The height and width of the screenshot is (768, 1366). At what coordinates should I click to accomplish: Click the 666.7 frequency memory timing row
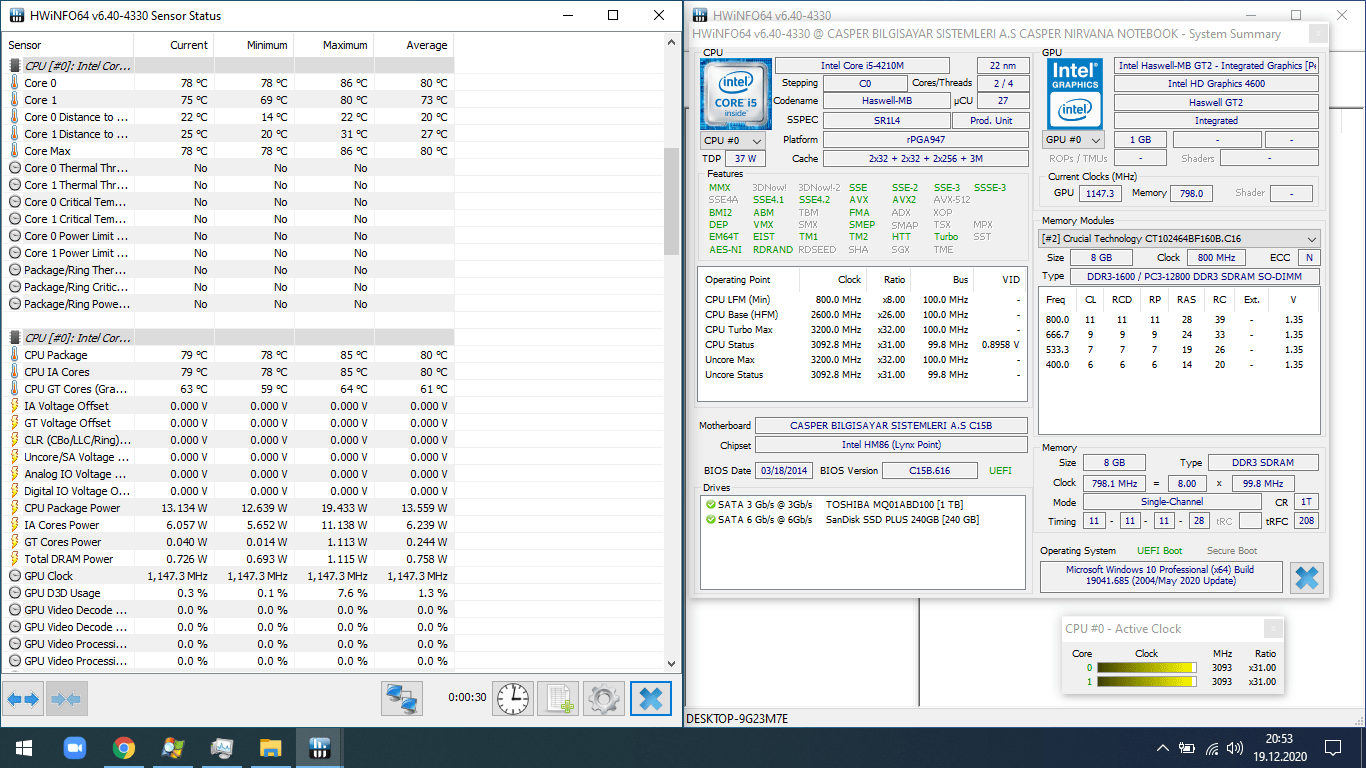click(1179, 335)
